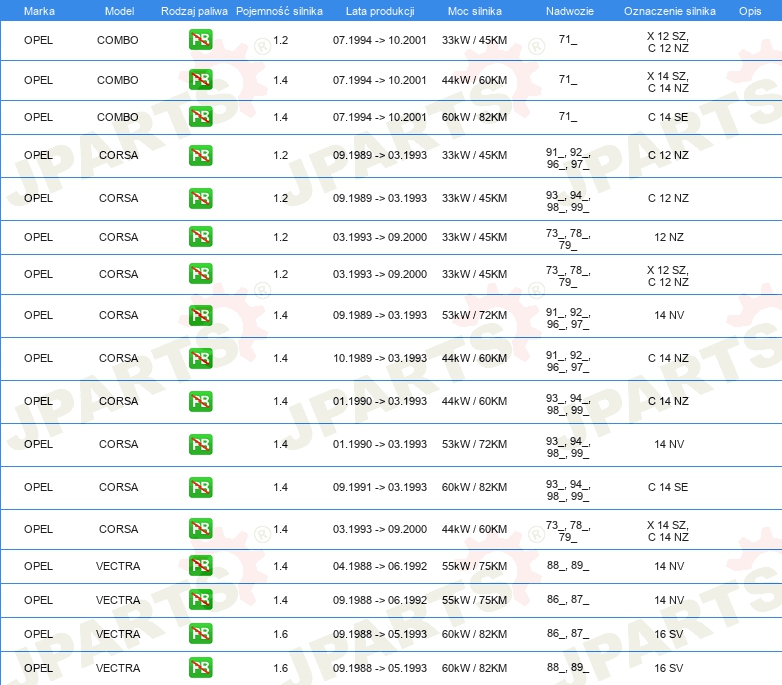Click fuel icon in CORSA 01.1990 44kW row
The height and width of the screenshot is (685, 782).
coord(200,401)
